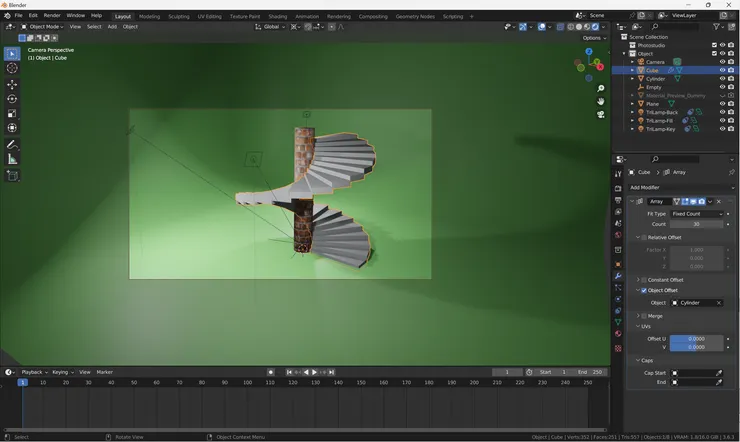Select the Add Cube tool
The height and width of the screenshot is (442, 740).
(12, 175)
